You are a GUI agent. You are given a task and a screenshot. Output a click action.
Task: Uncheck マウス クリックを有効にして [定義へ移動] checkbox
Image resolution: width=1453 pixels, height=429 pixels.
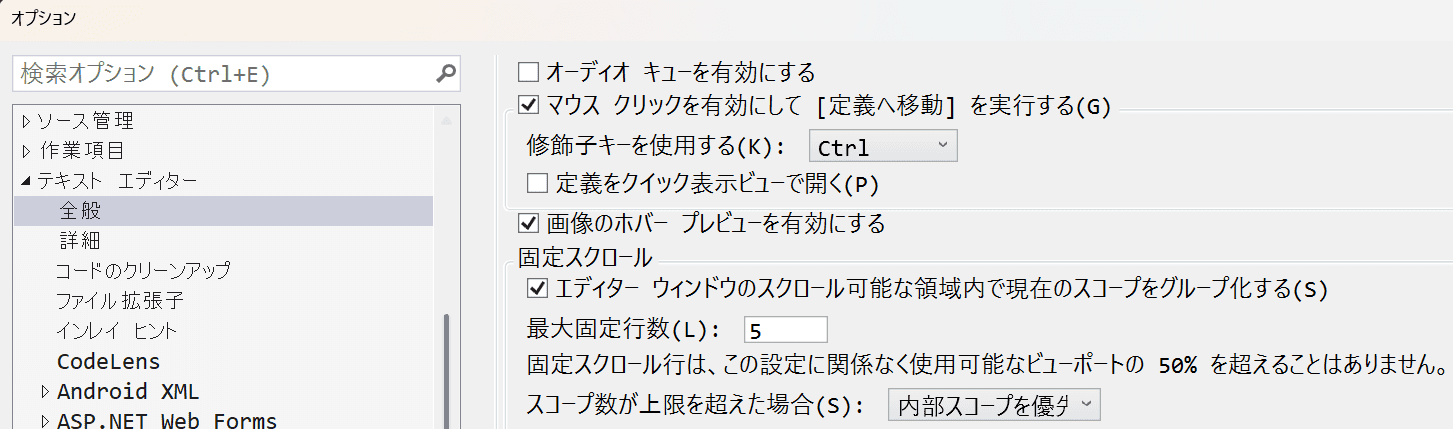tap(529, 103)
